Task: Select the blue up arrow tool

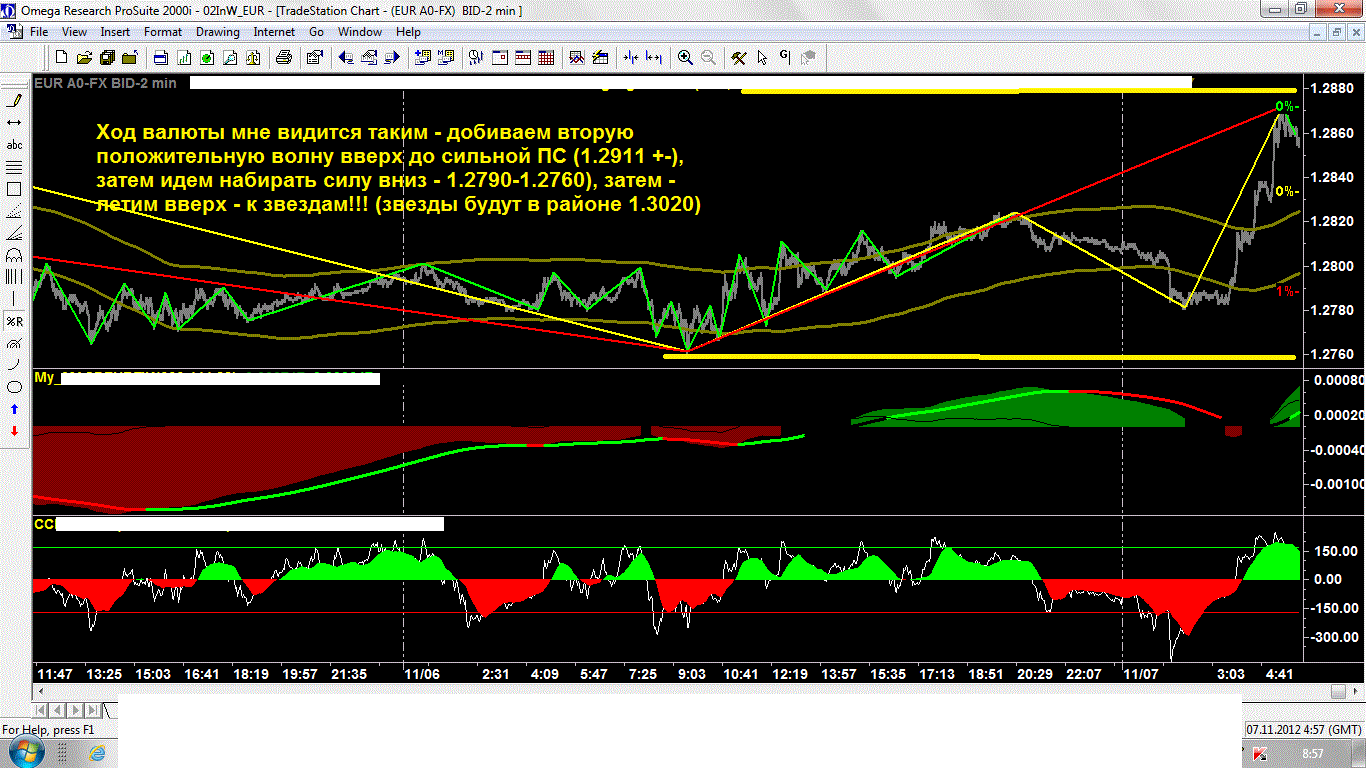Action: [x=15, y=409]
